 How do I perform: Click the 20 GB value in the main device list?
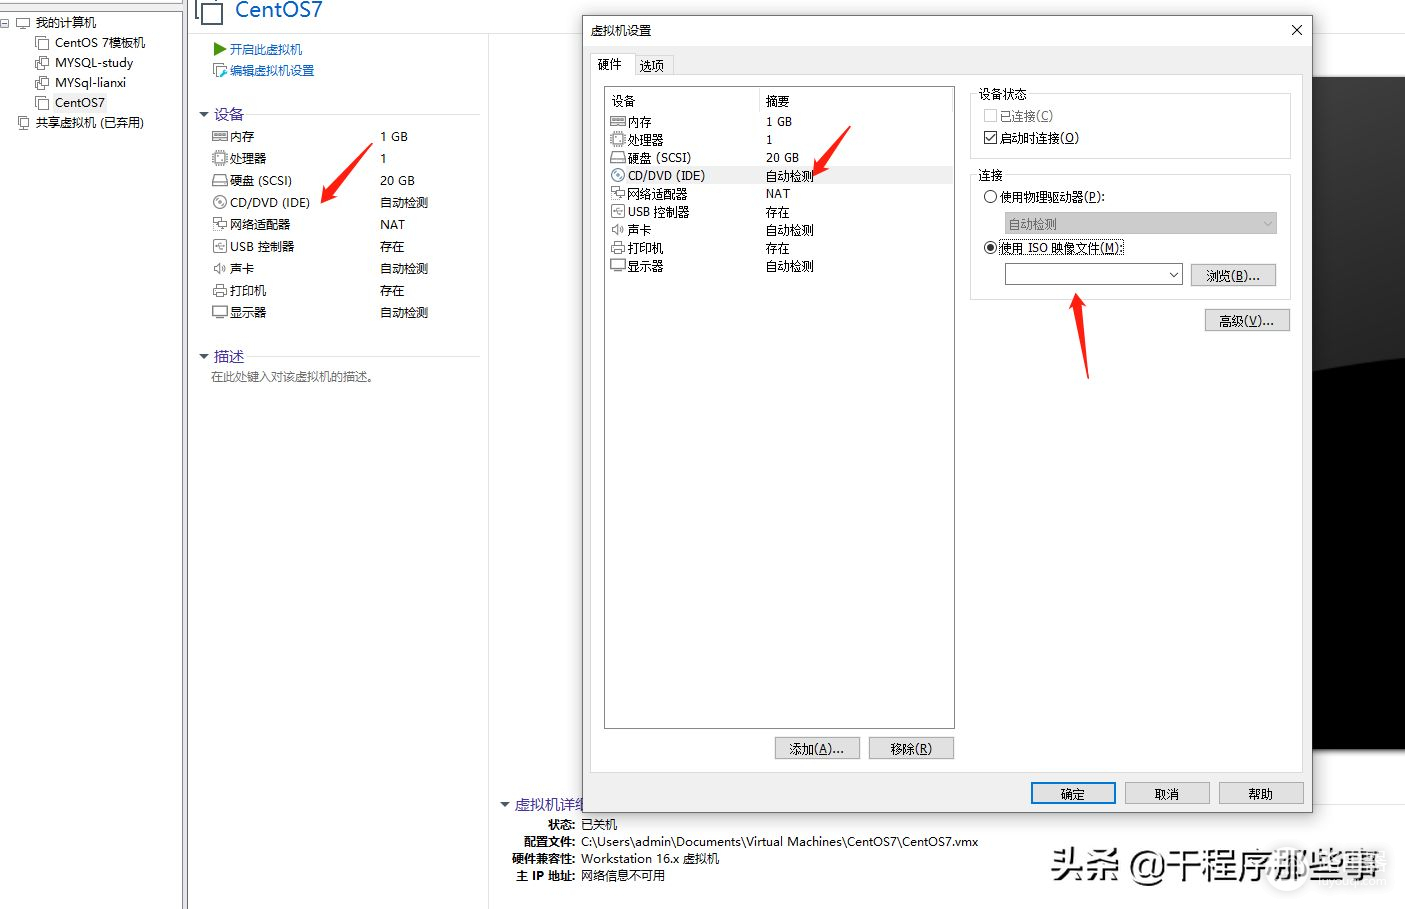click(x=397, y=180)
